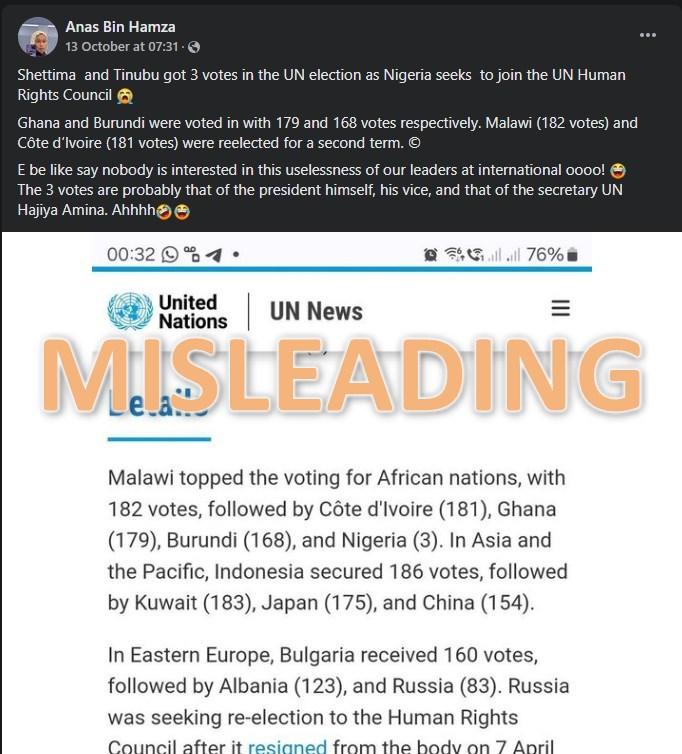Open the article screenshot image
Screen dimensions: 682x754
coord(342,493)
